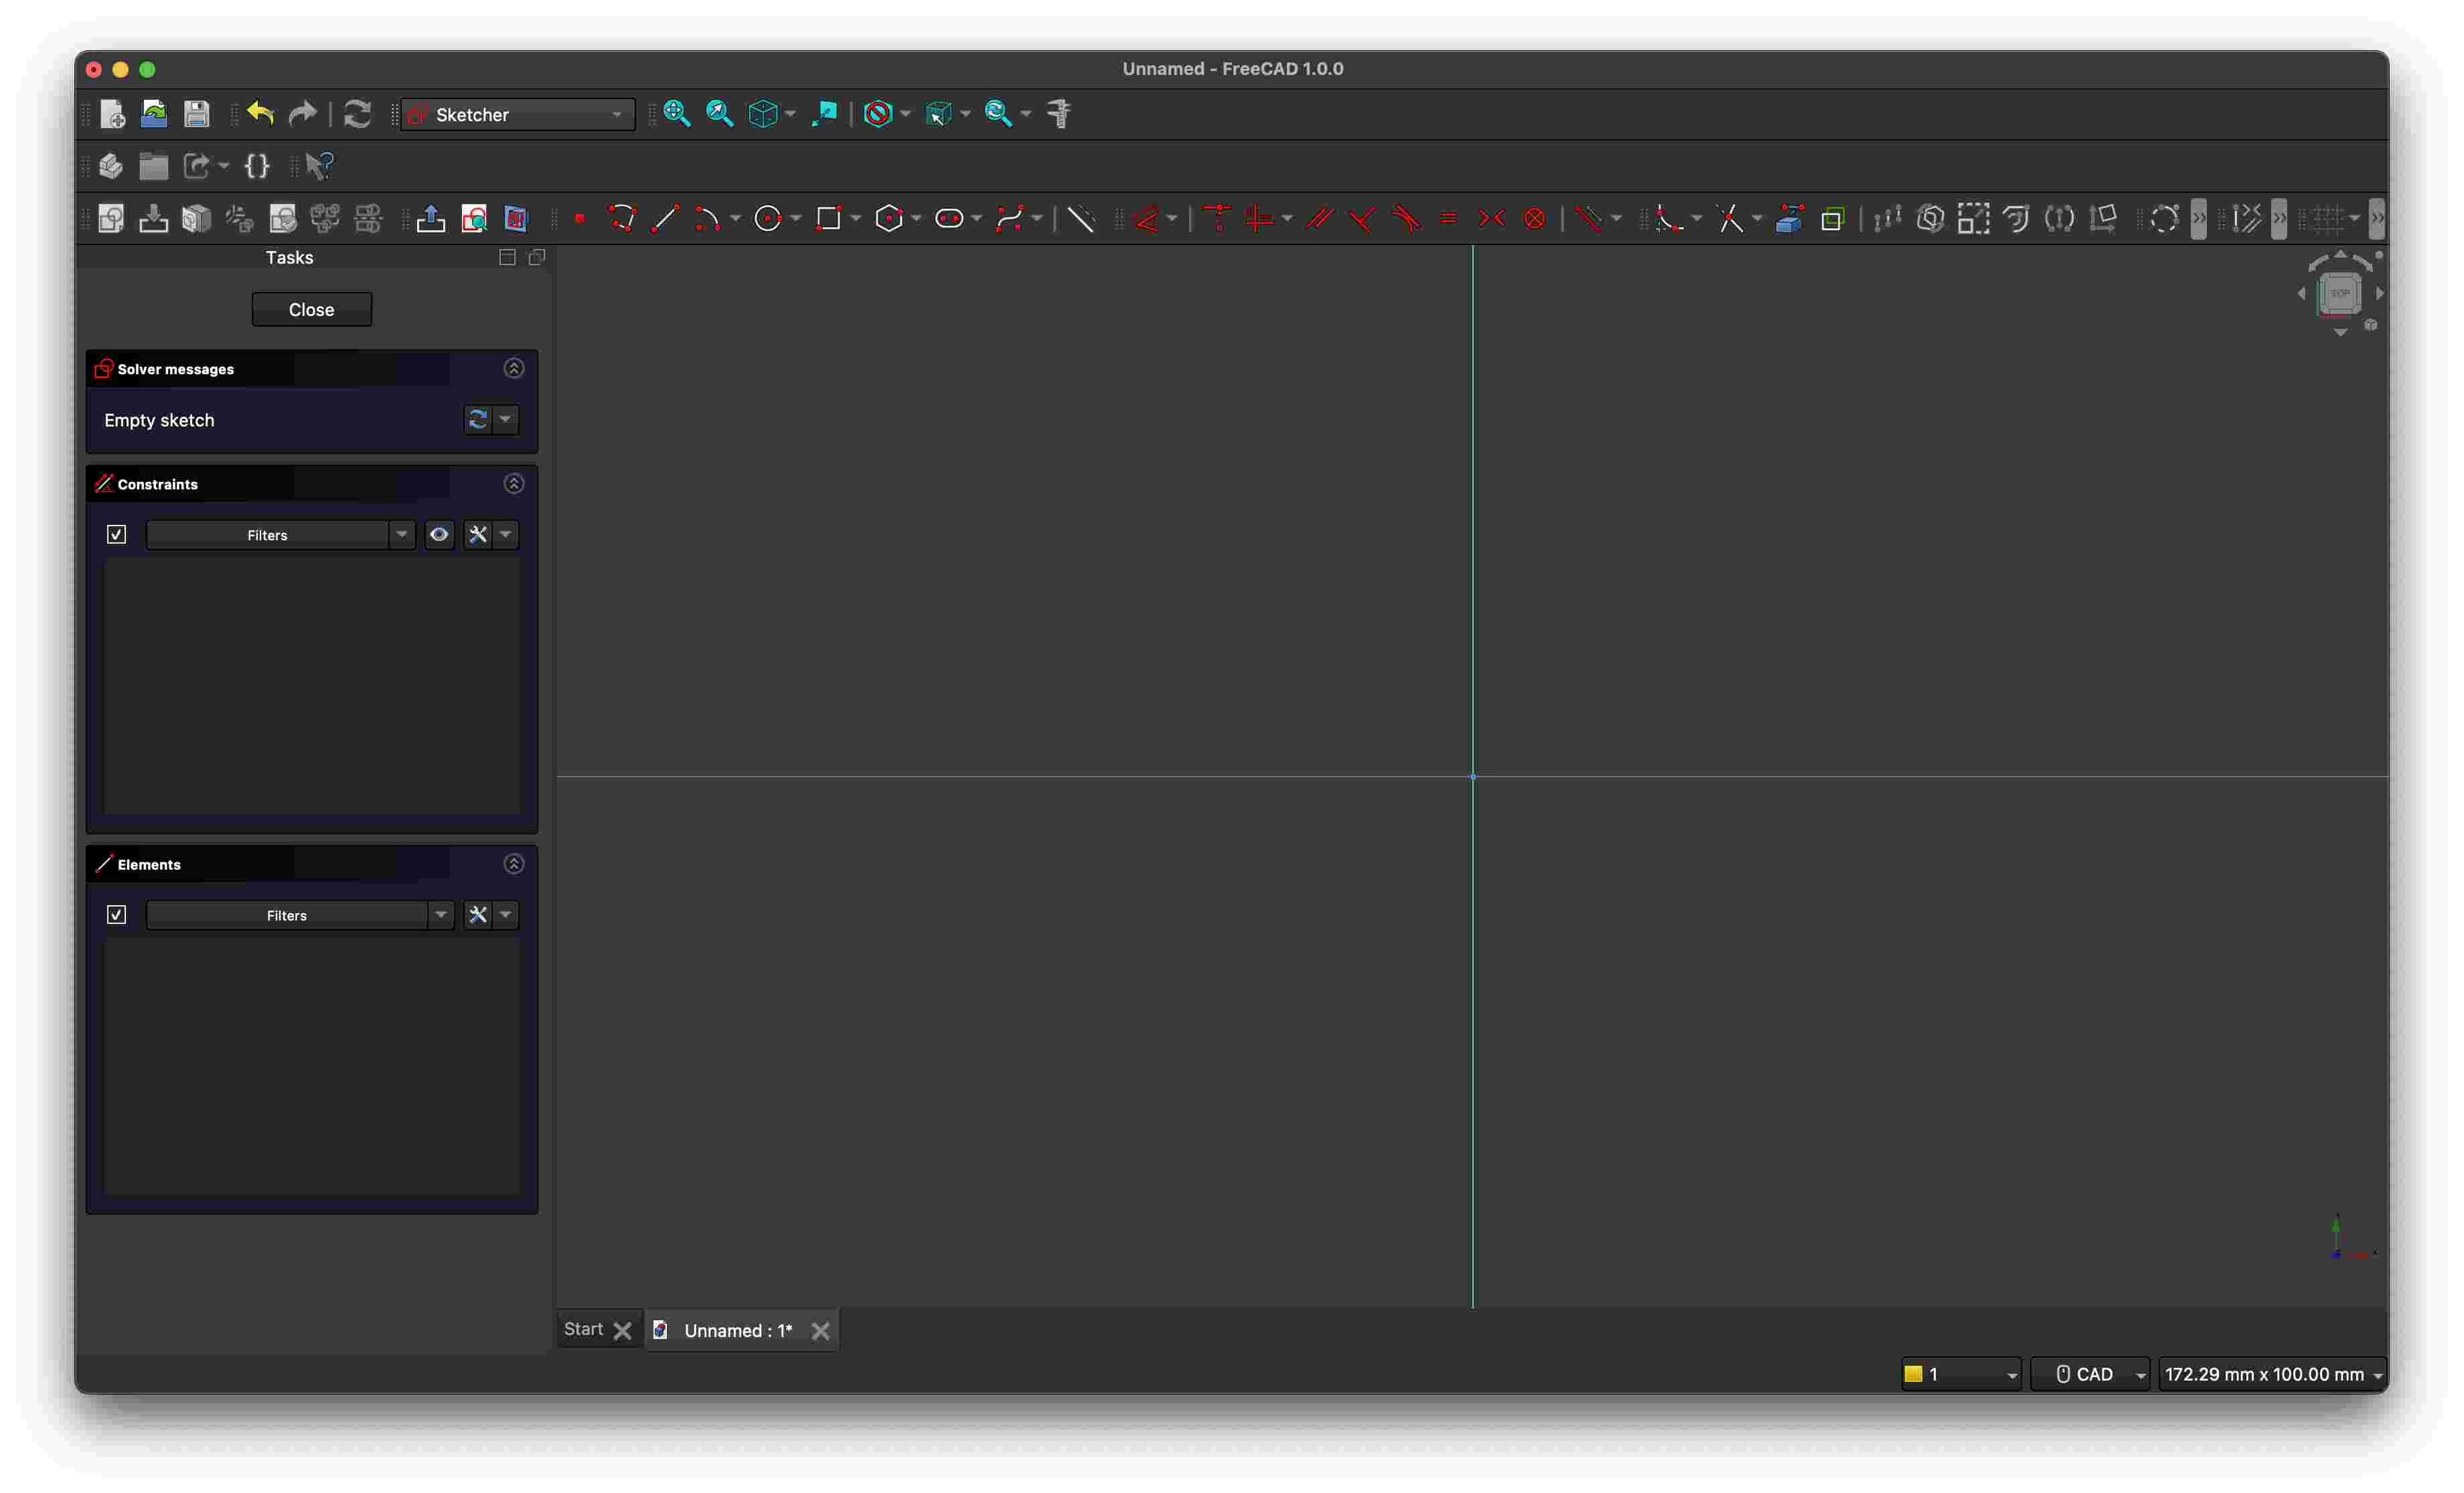
Task: Select the Polygon tool
Action: [889, 218]
